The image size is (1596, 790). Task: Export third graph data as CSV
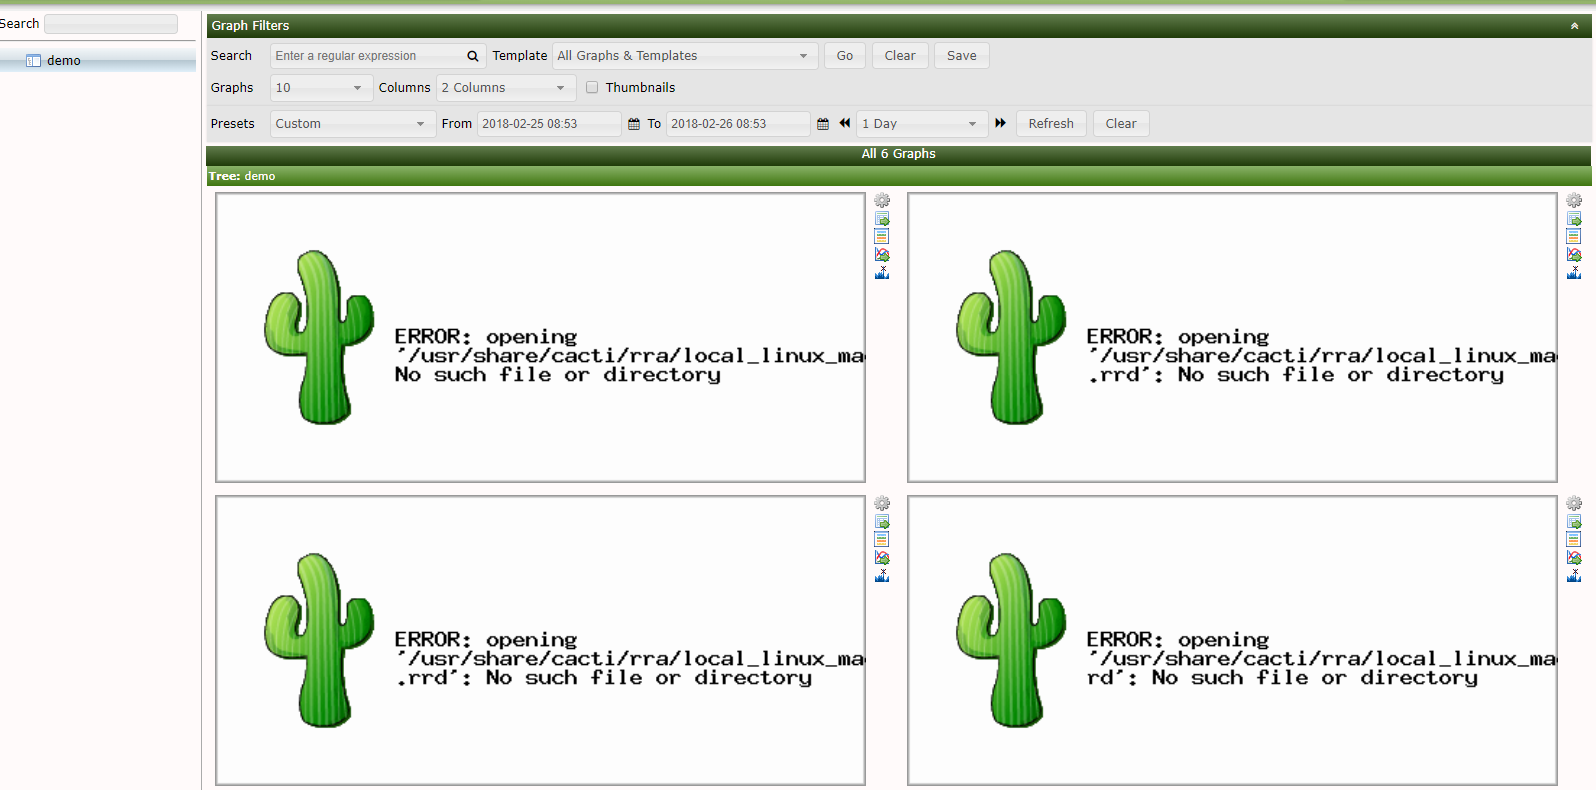coord(882,522)
